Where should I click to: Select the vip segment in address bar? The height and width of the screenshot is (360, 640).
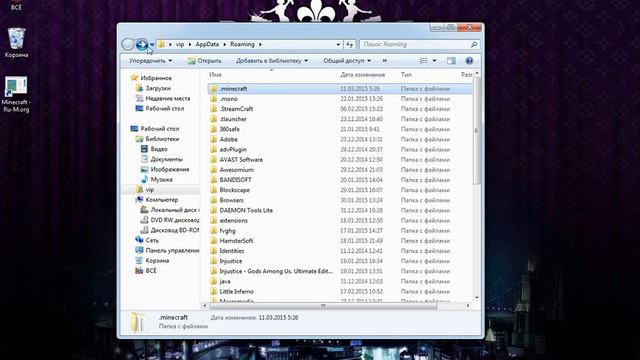point(180,44)
